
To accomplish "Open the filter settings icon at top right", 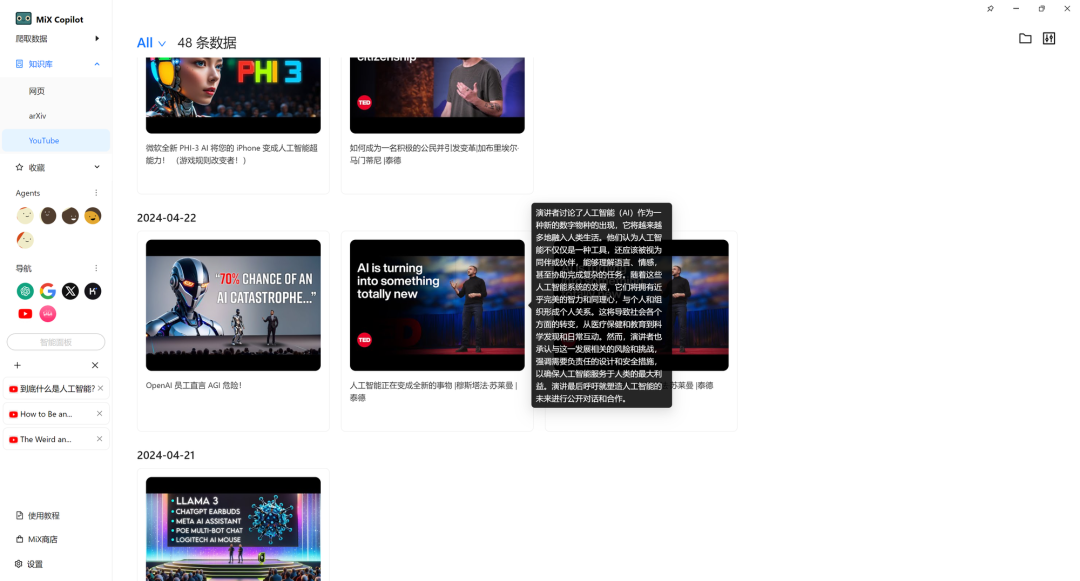I will [1049, 39].
